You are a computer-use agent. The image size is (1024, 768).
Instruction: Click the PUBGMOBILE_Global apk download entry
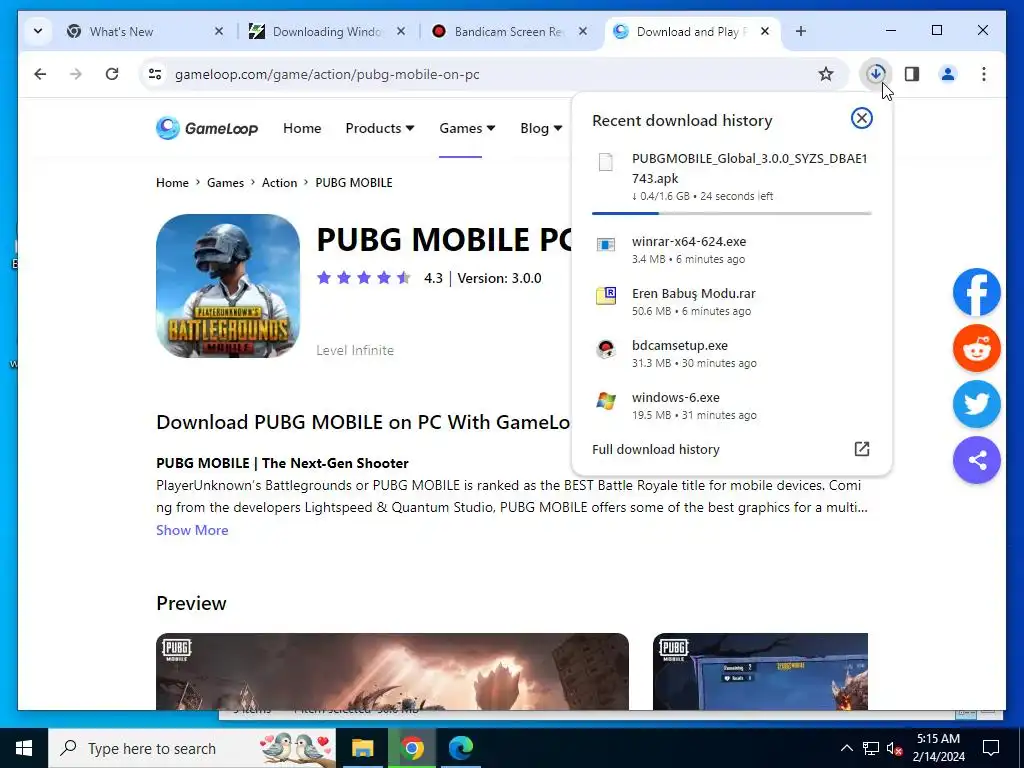[731, 178]
